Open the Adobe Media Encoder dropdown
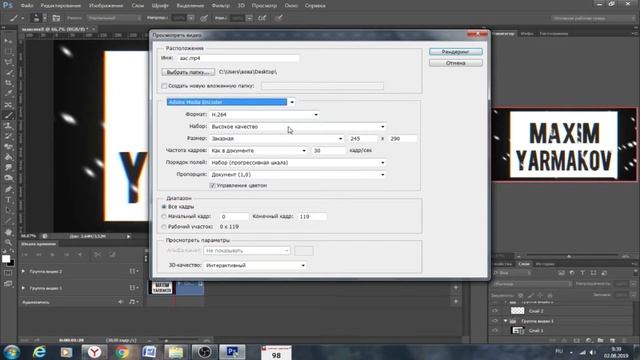 click(231, 102)
